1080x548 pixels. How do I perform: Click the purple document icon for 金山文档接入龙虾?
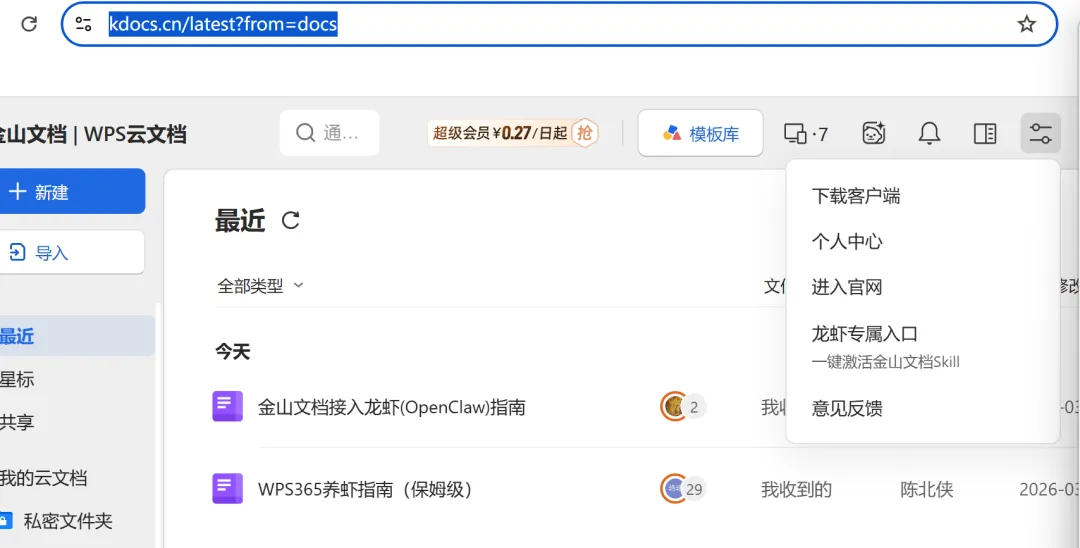[x=227, y=406]
